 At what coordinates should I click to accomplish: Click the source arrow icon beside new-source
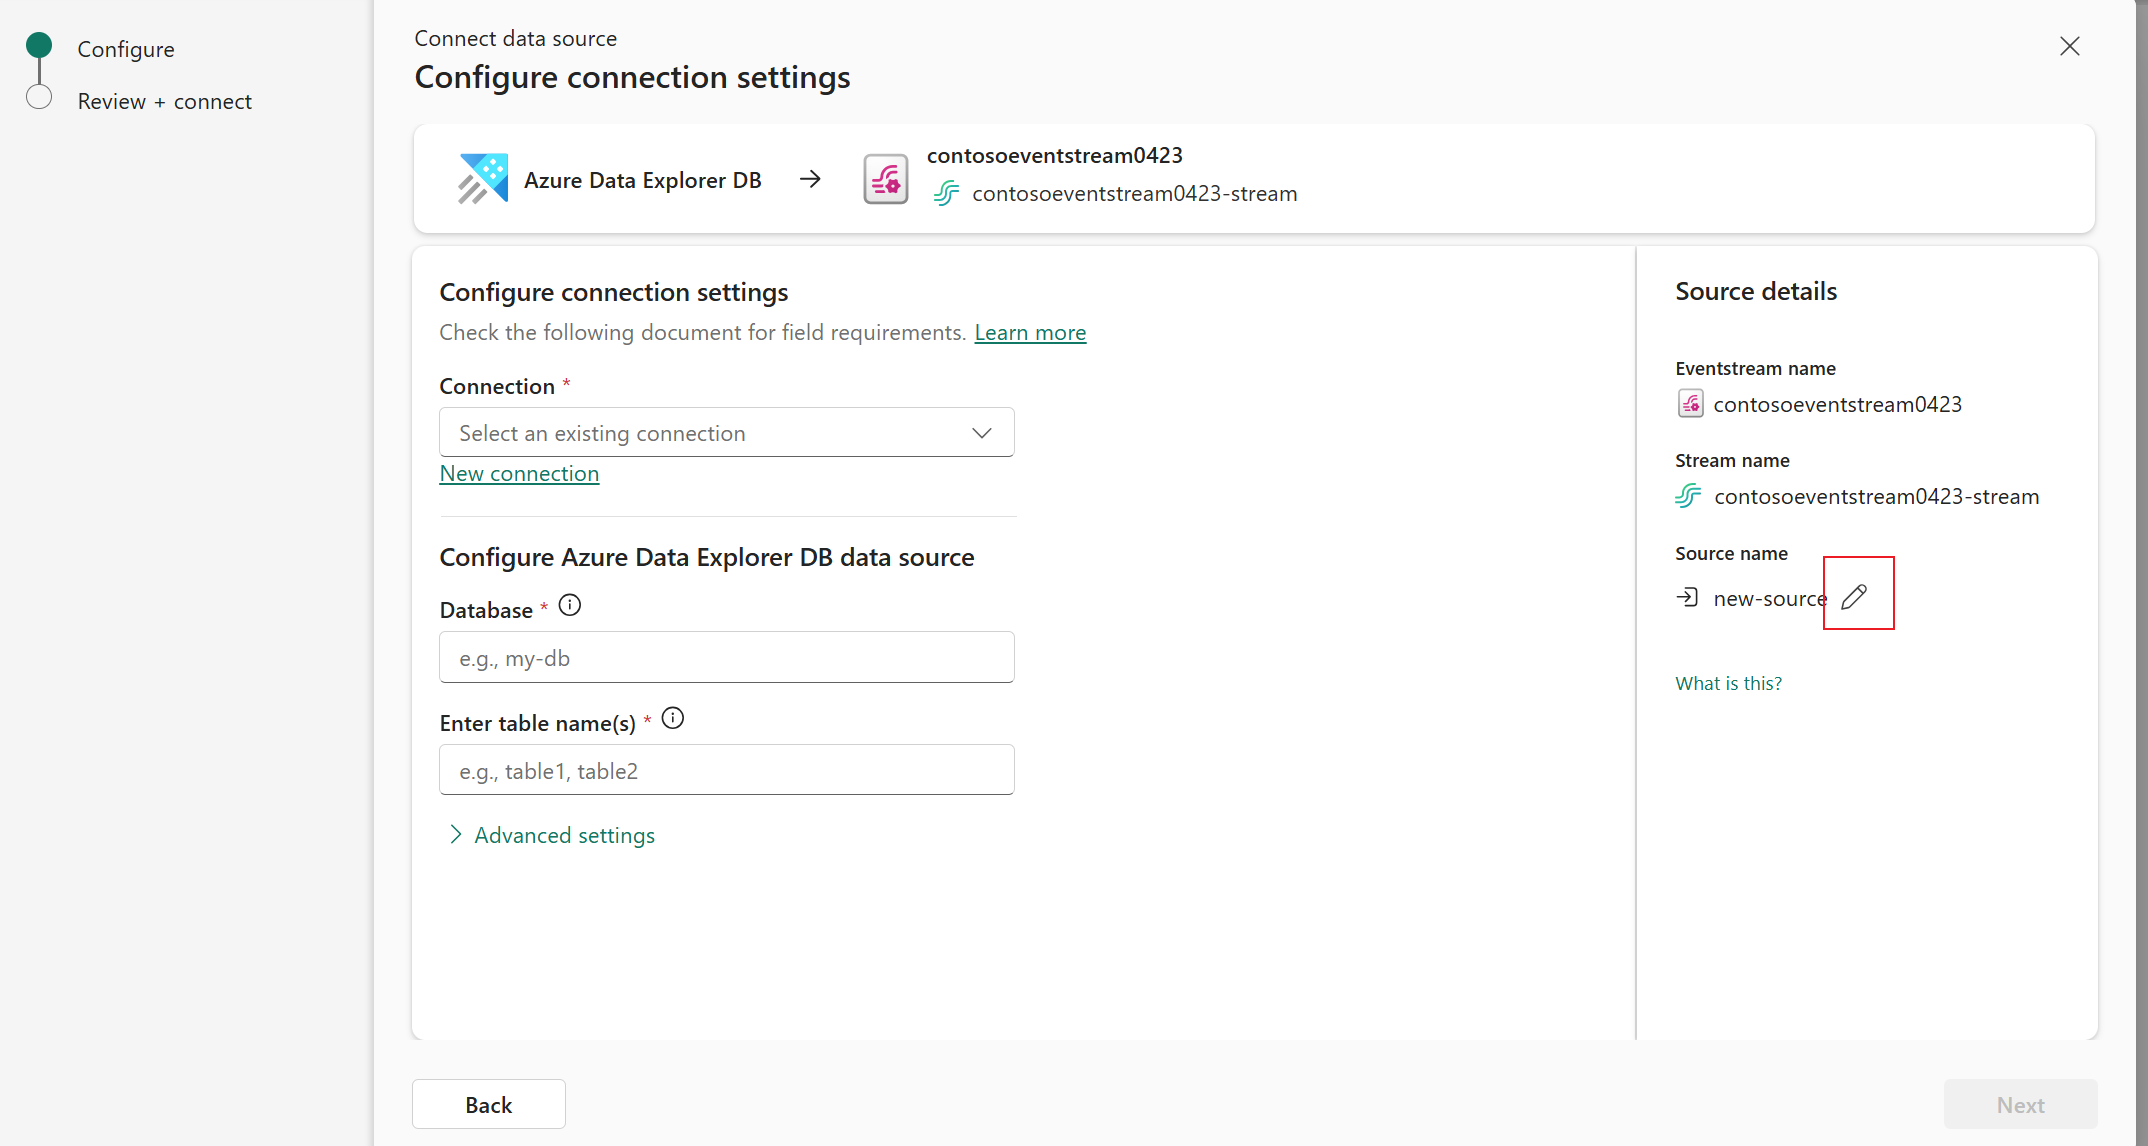click(1688, 597)
